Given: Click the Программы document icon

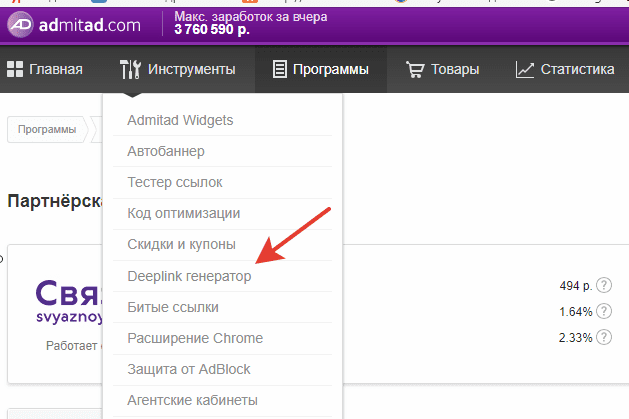Looking at the screenshot, I should [280, 69].
